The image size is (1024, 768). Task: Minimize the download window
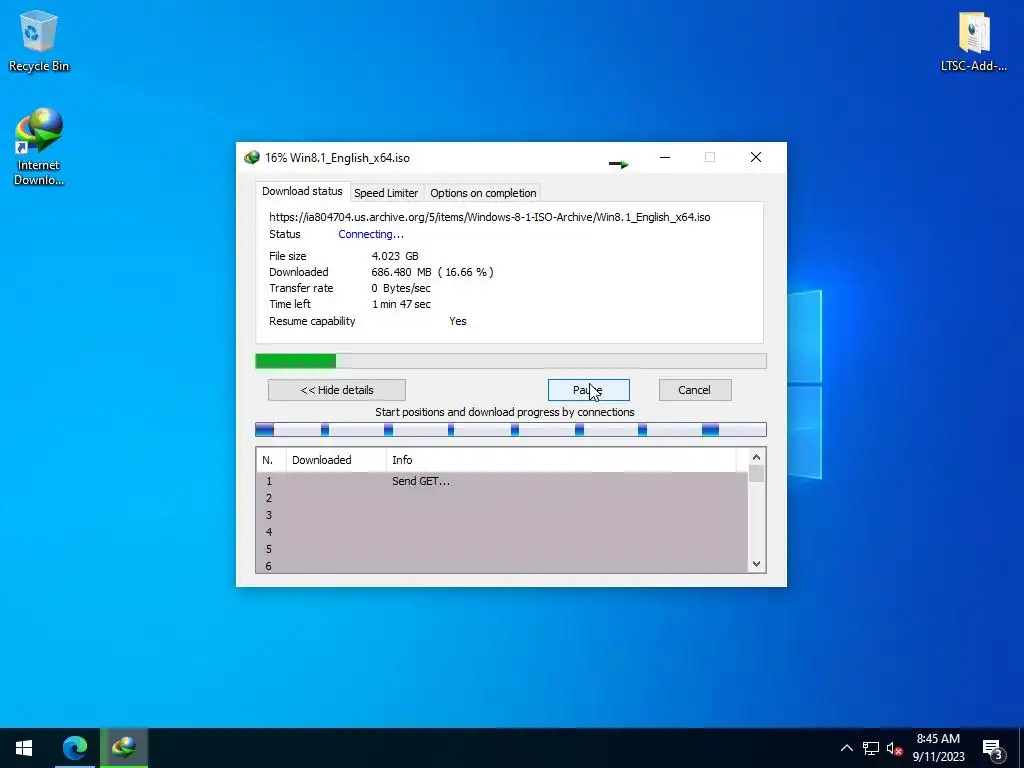point(665,157)
